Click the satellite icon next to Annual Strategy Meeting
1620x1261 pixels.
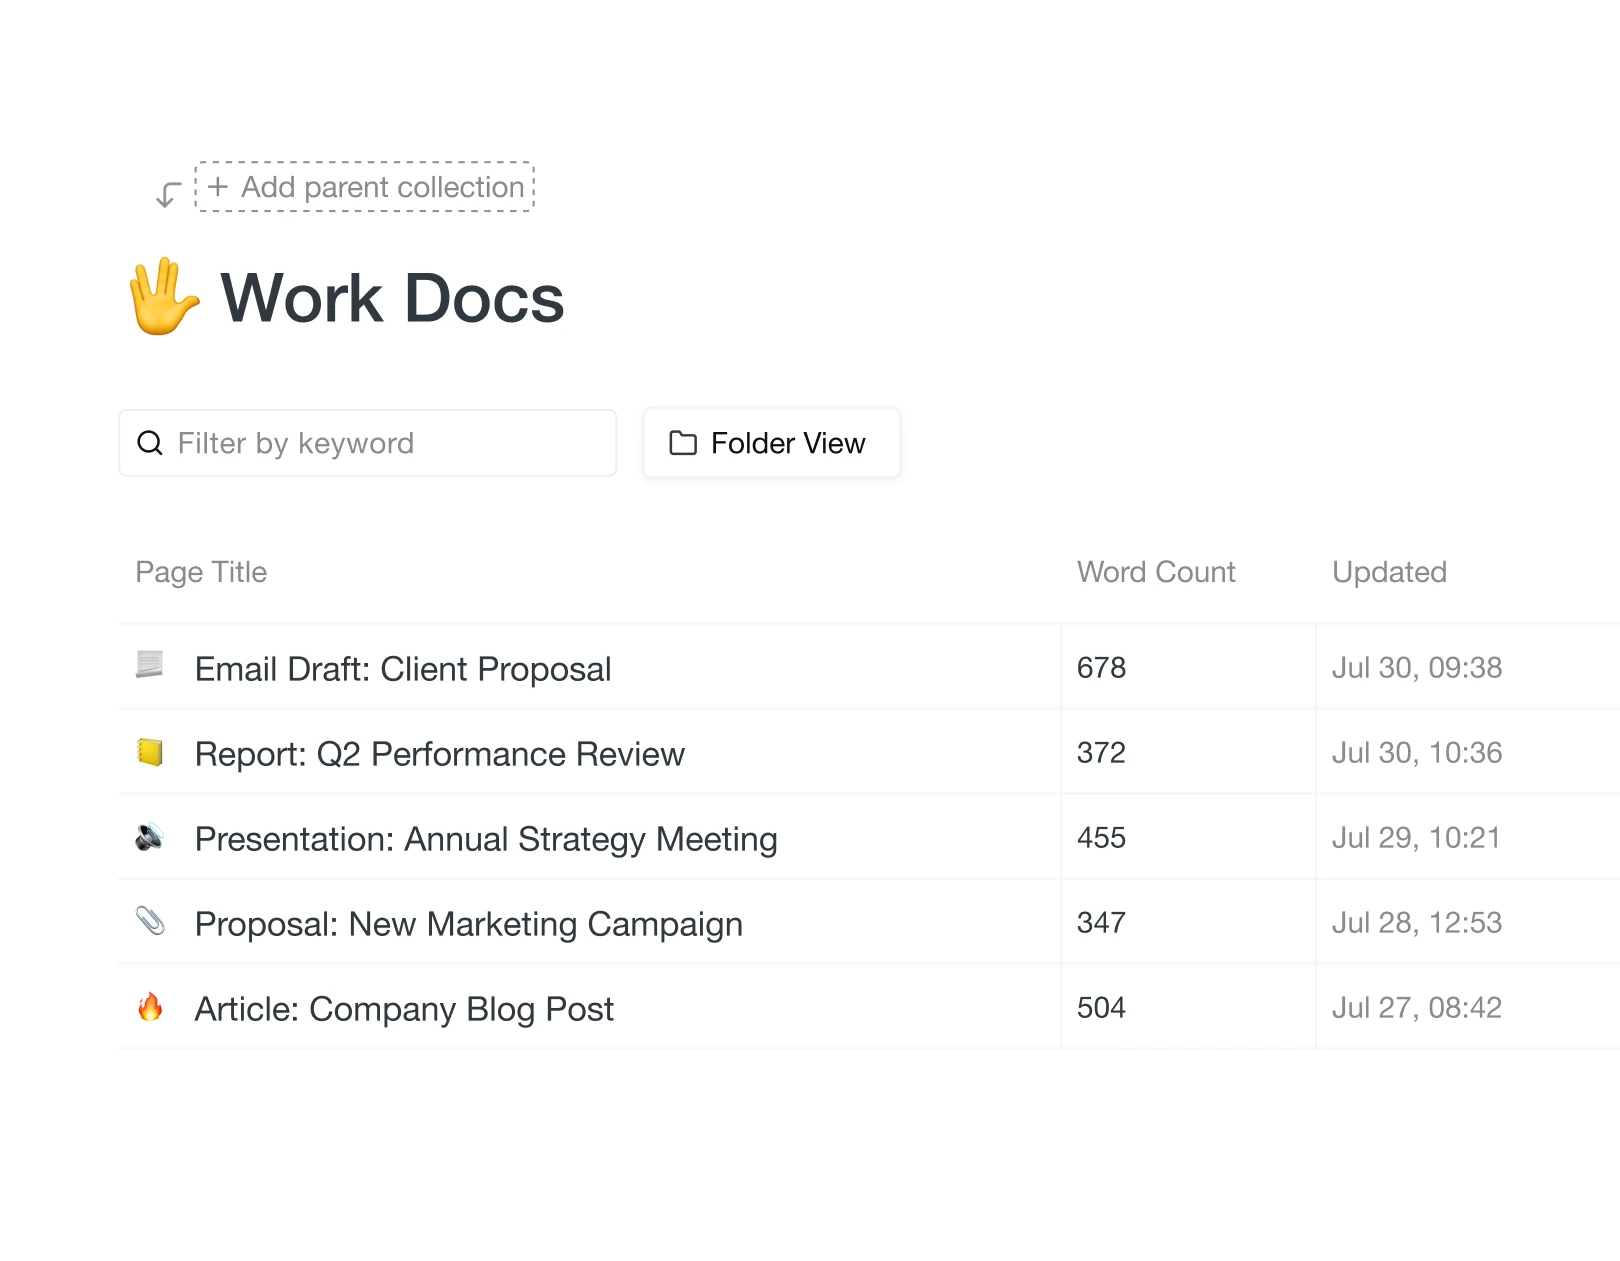click(x=150, y=837)
